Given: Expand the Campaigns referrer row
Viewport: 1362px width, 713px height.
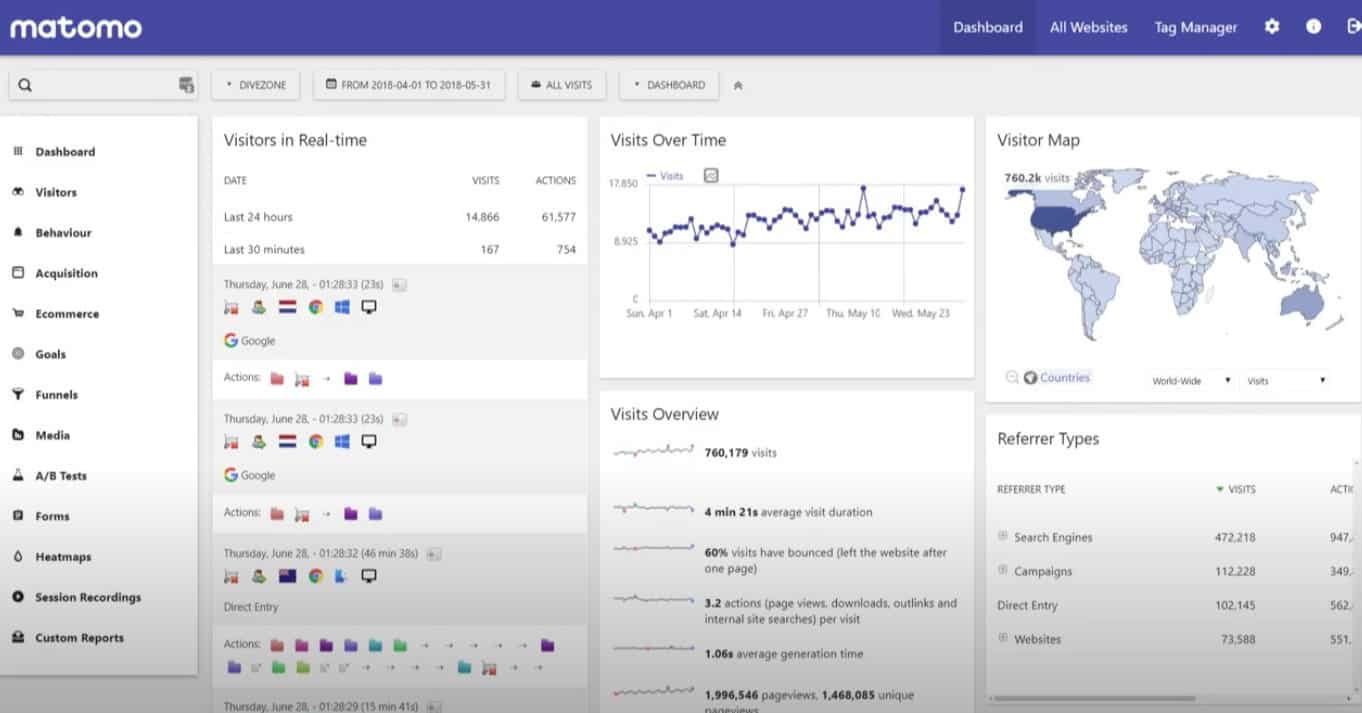Looking at the screenshot, I should [x=1002, y=570].
